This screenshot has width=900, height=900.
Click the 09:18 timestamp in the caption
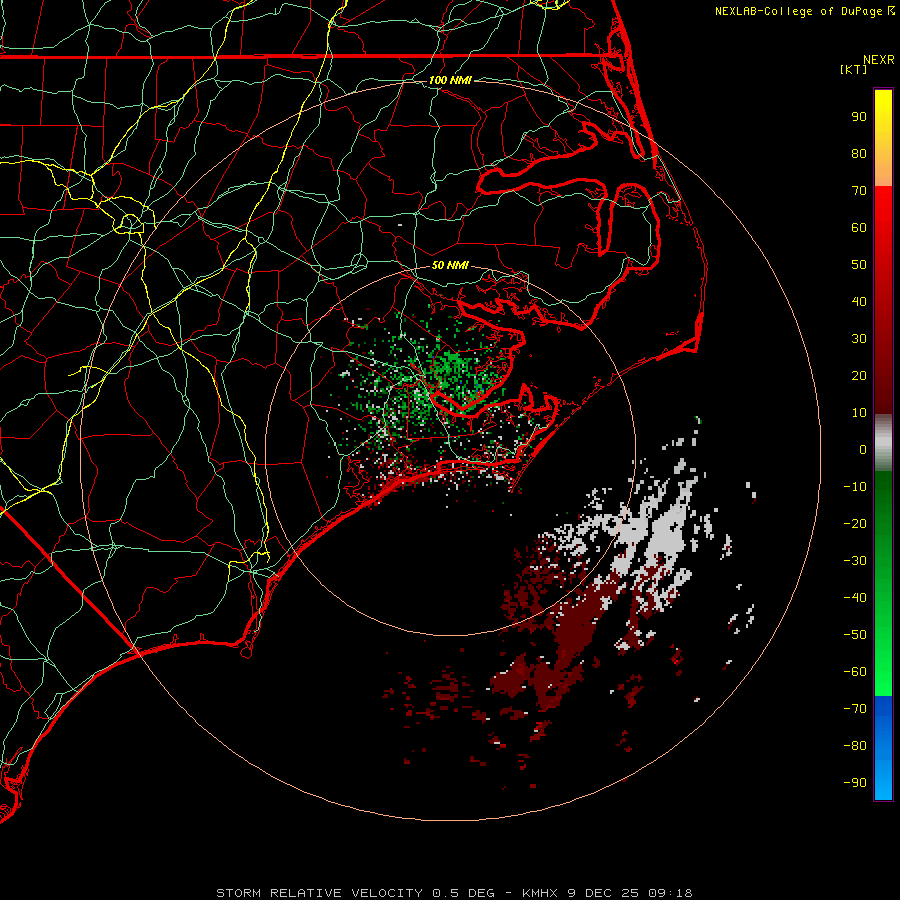[670, 893]
